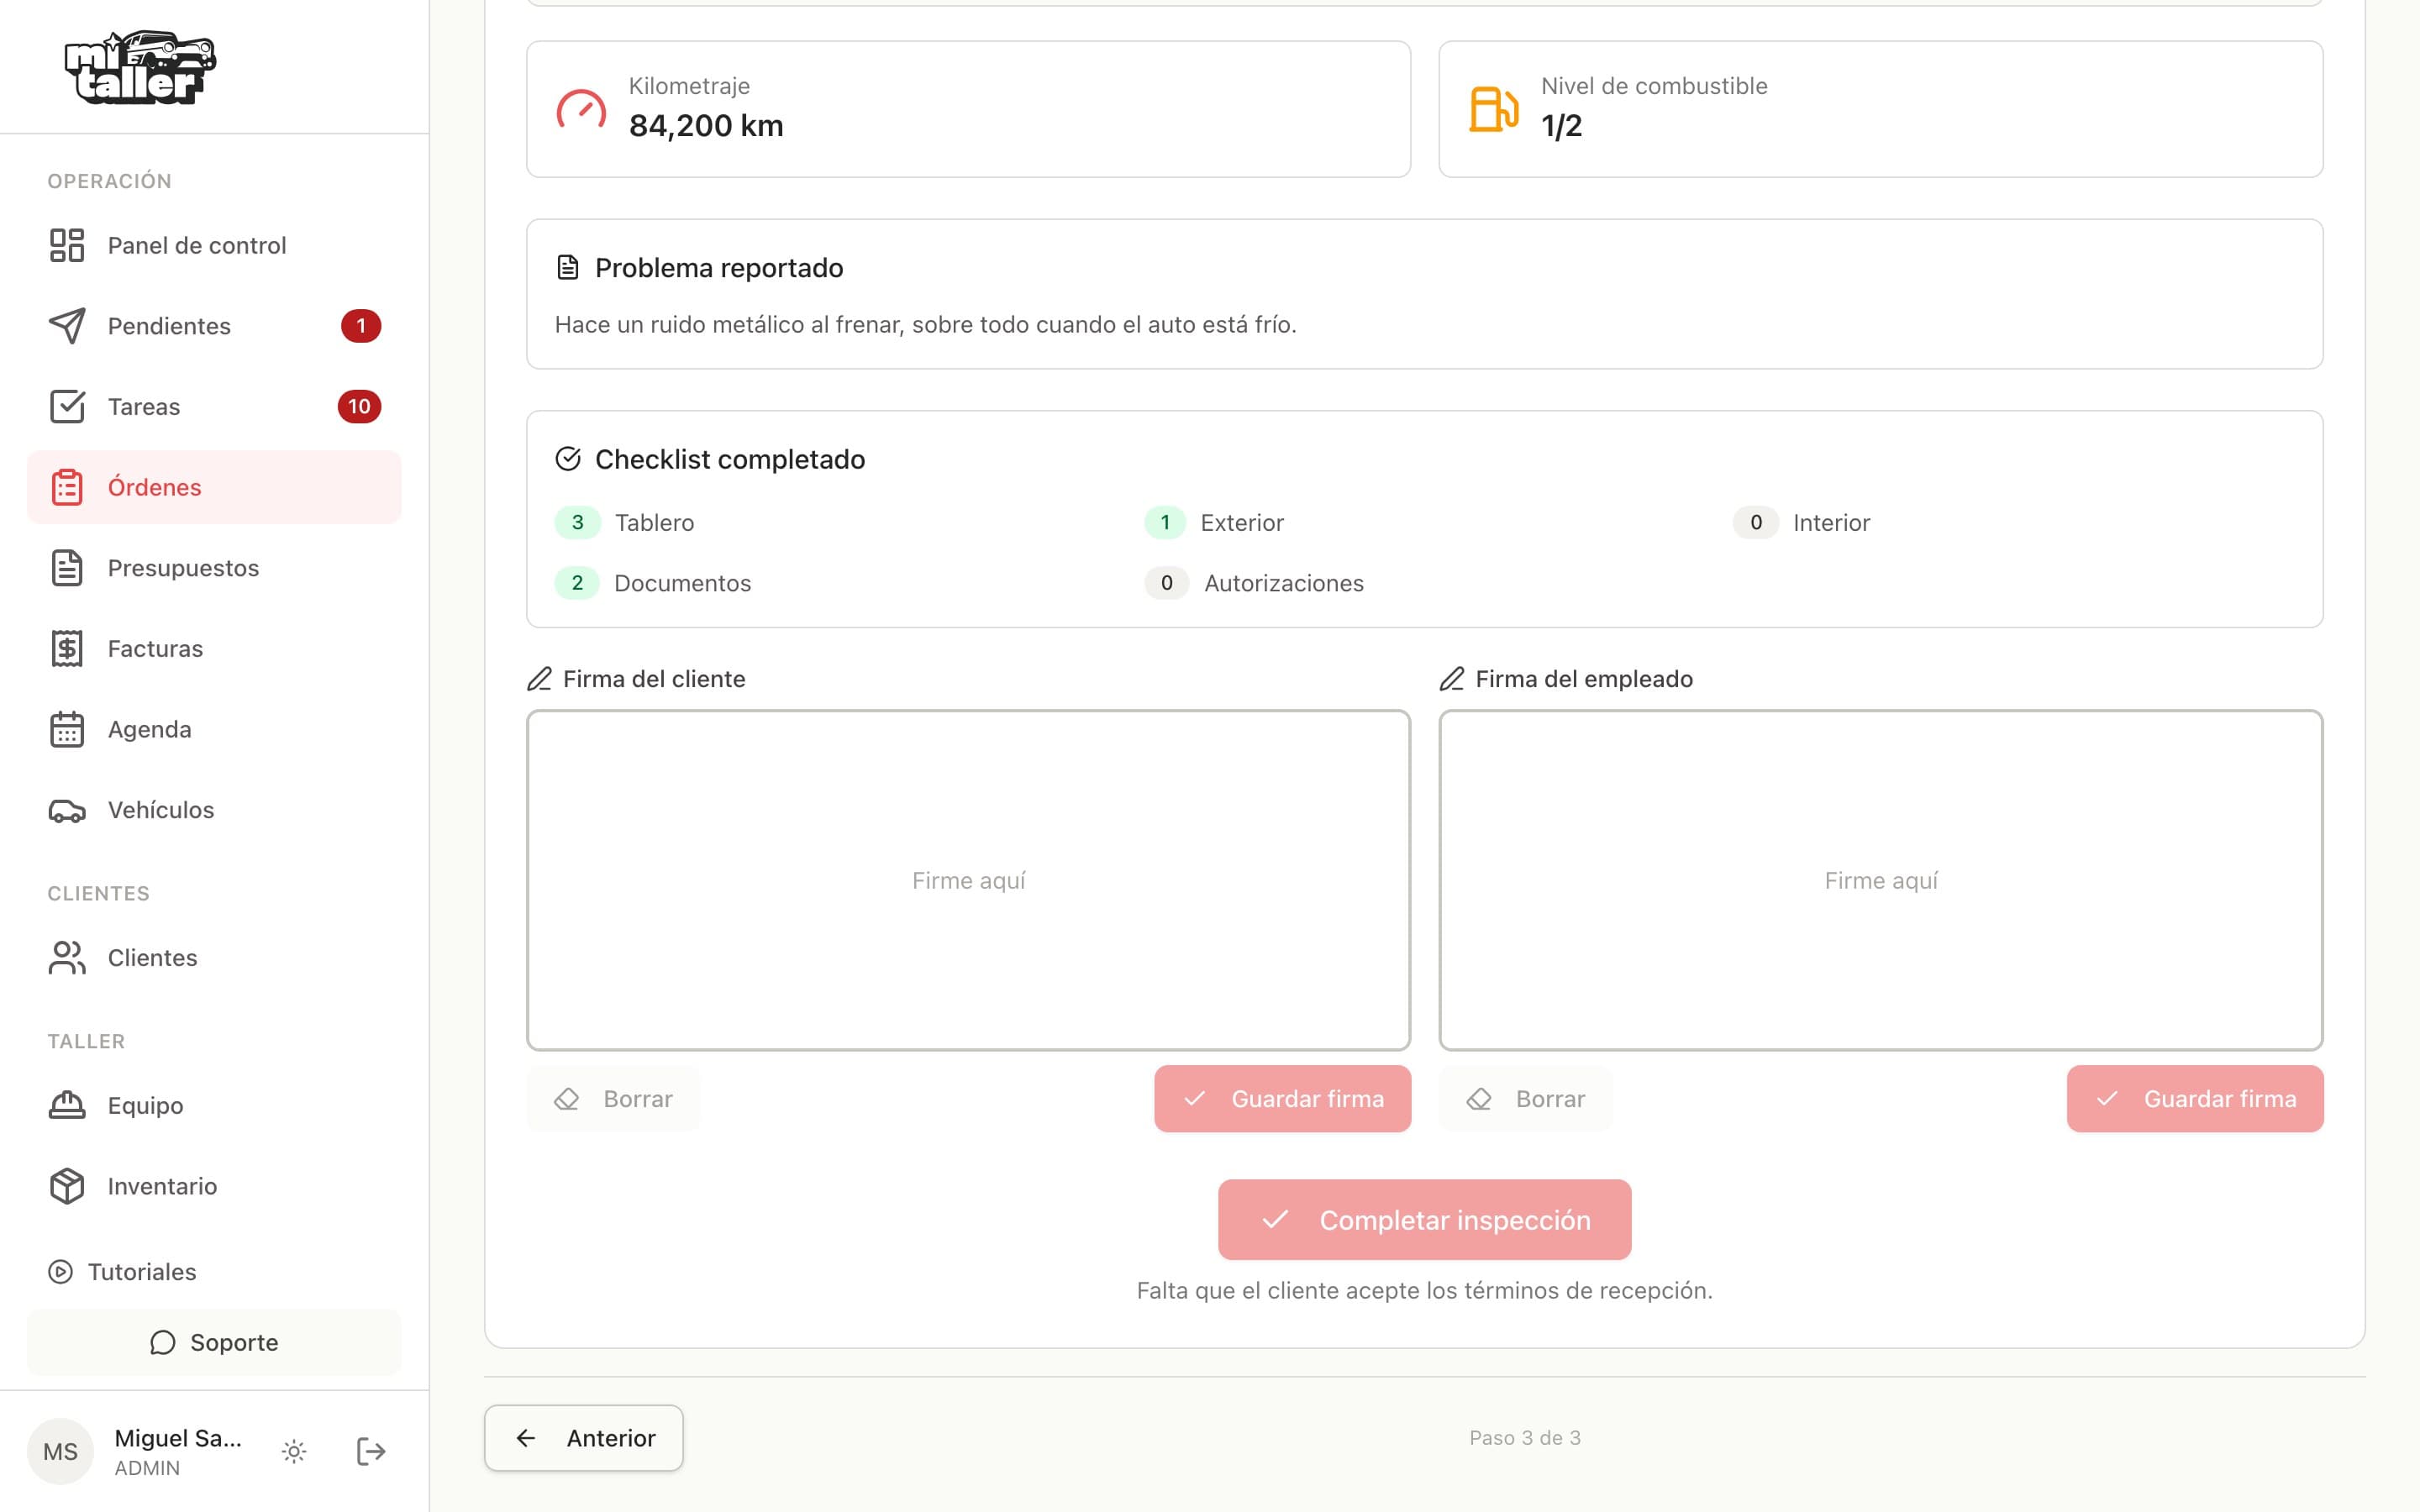The width and height of the screenshot is (2420, 1512).
Task: Click the Tareas badge showing 10
Action: 359,406
